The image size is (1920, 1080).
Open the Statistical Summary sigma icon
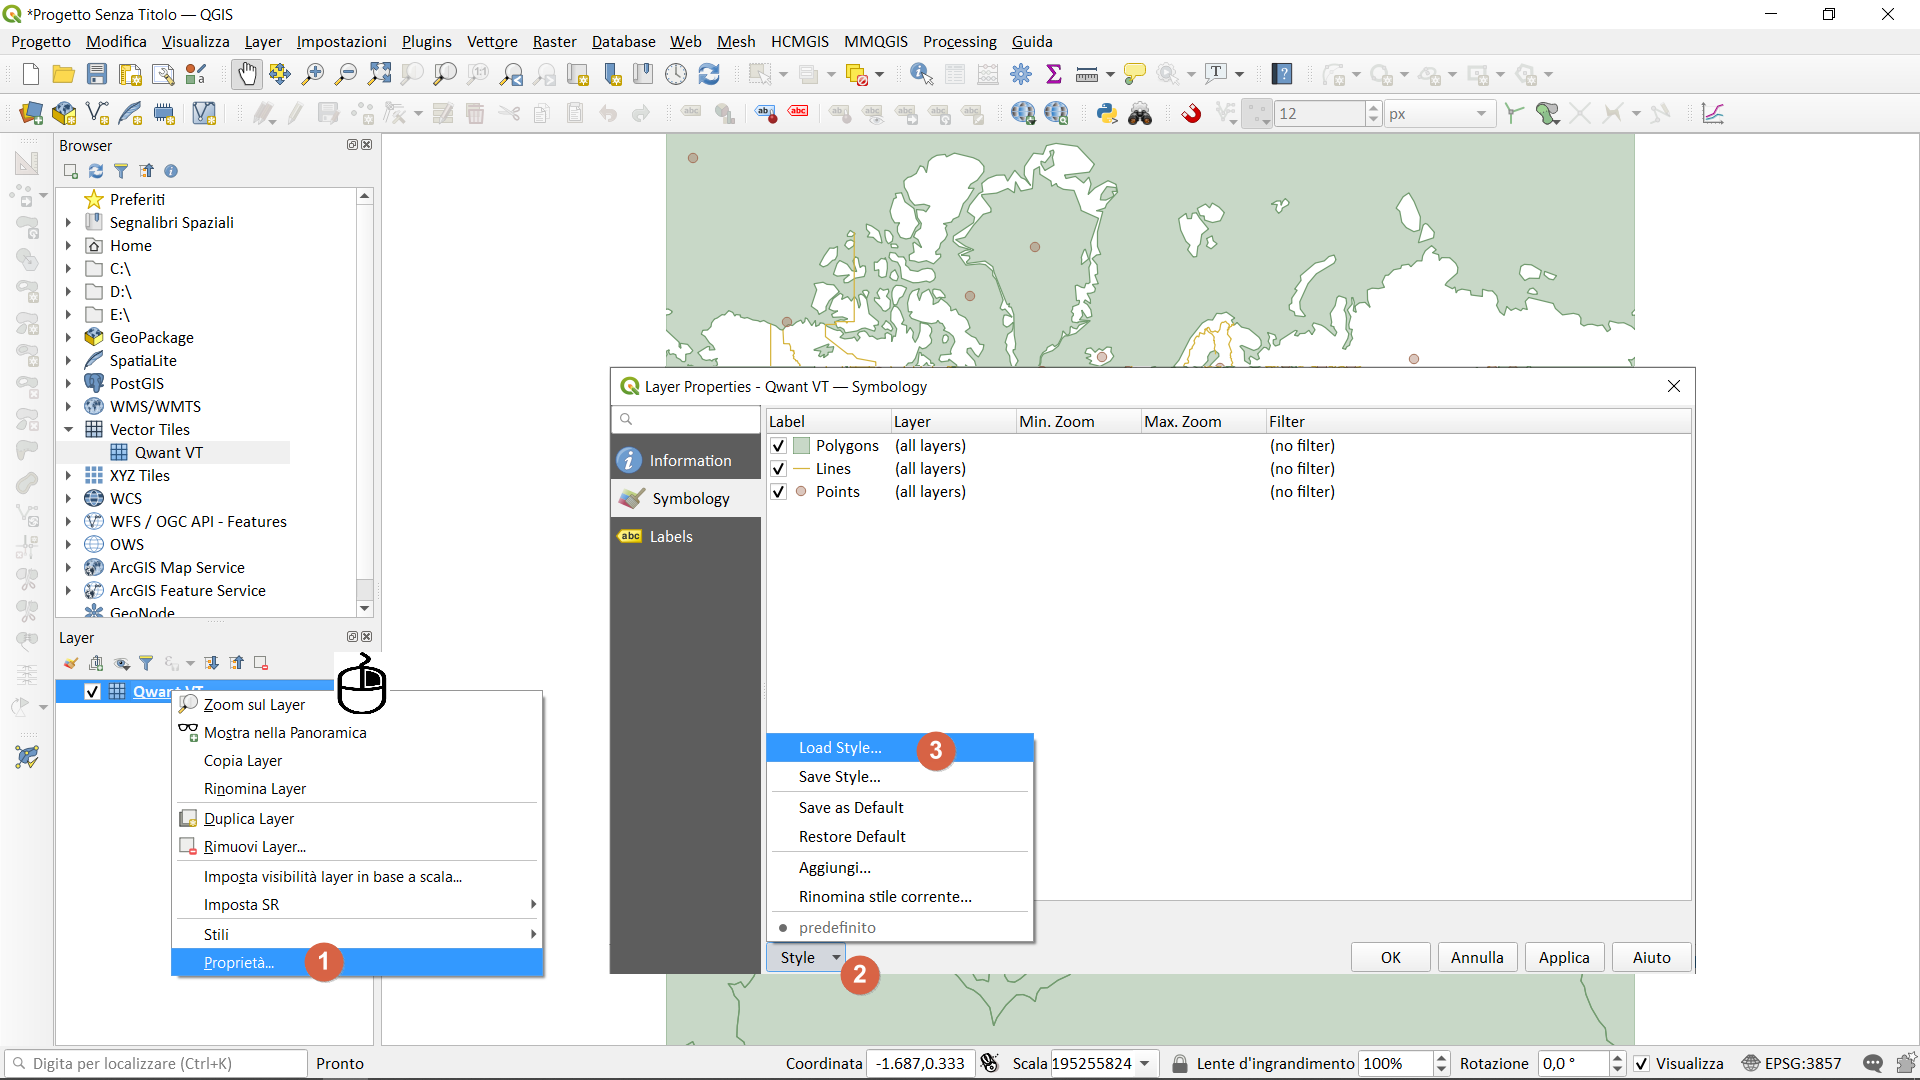1053,74
